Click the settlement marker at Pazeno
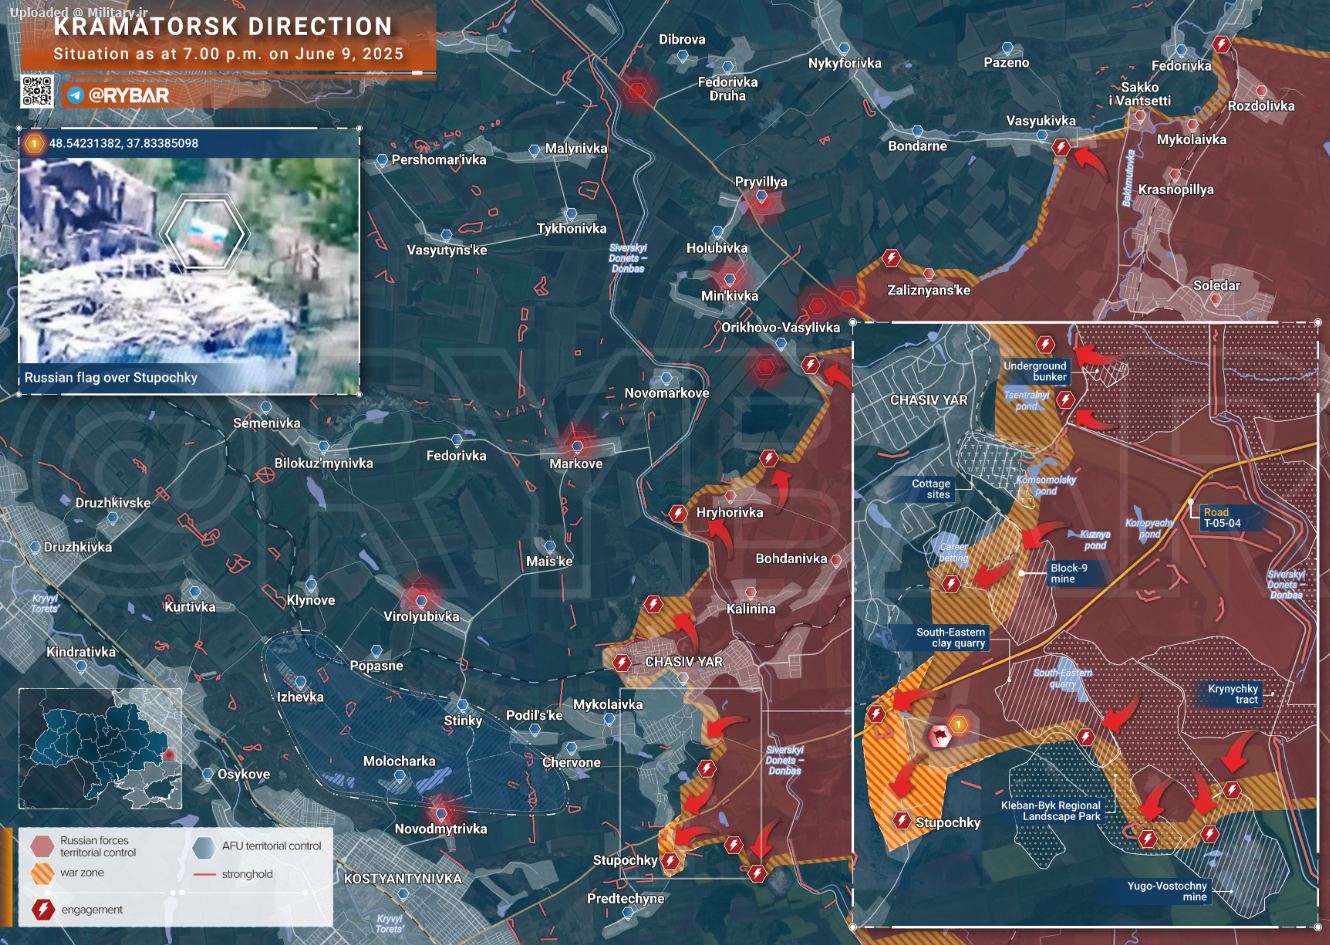Screen dimensions: 1330x945 point(1007,48)
